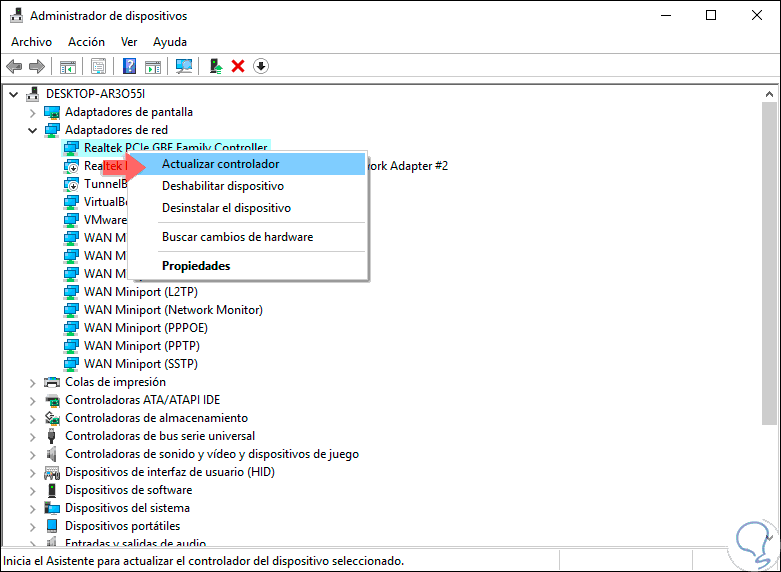This screenshot has width=781, height=572.
Task: Click the disable device down-arrow toolbar icon
Action: click(x=260, y=66)
